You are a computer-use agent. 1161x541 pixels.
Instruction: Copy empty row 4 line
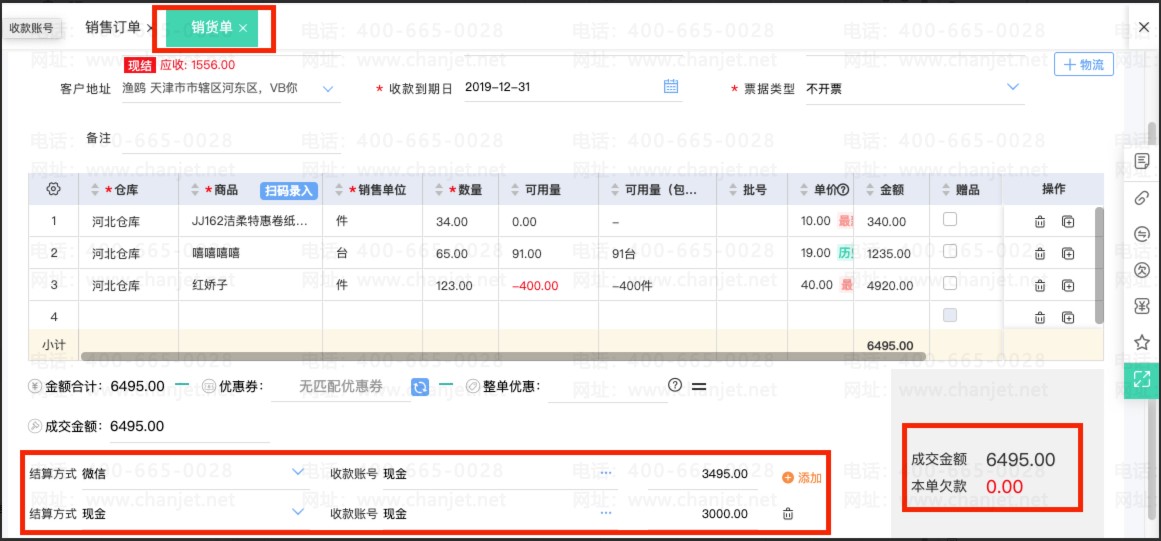[1068, 317]
